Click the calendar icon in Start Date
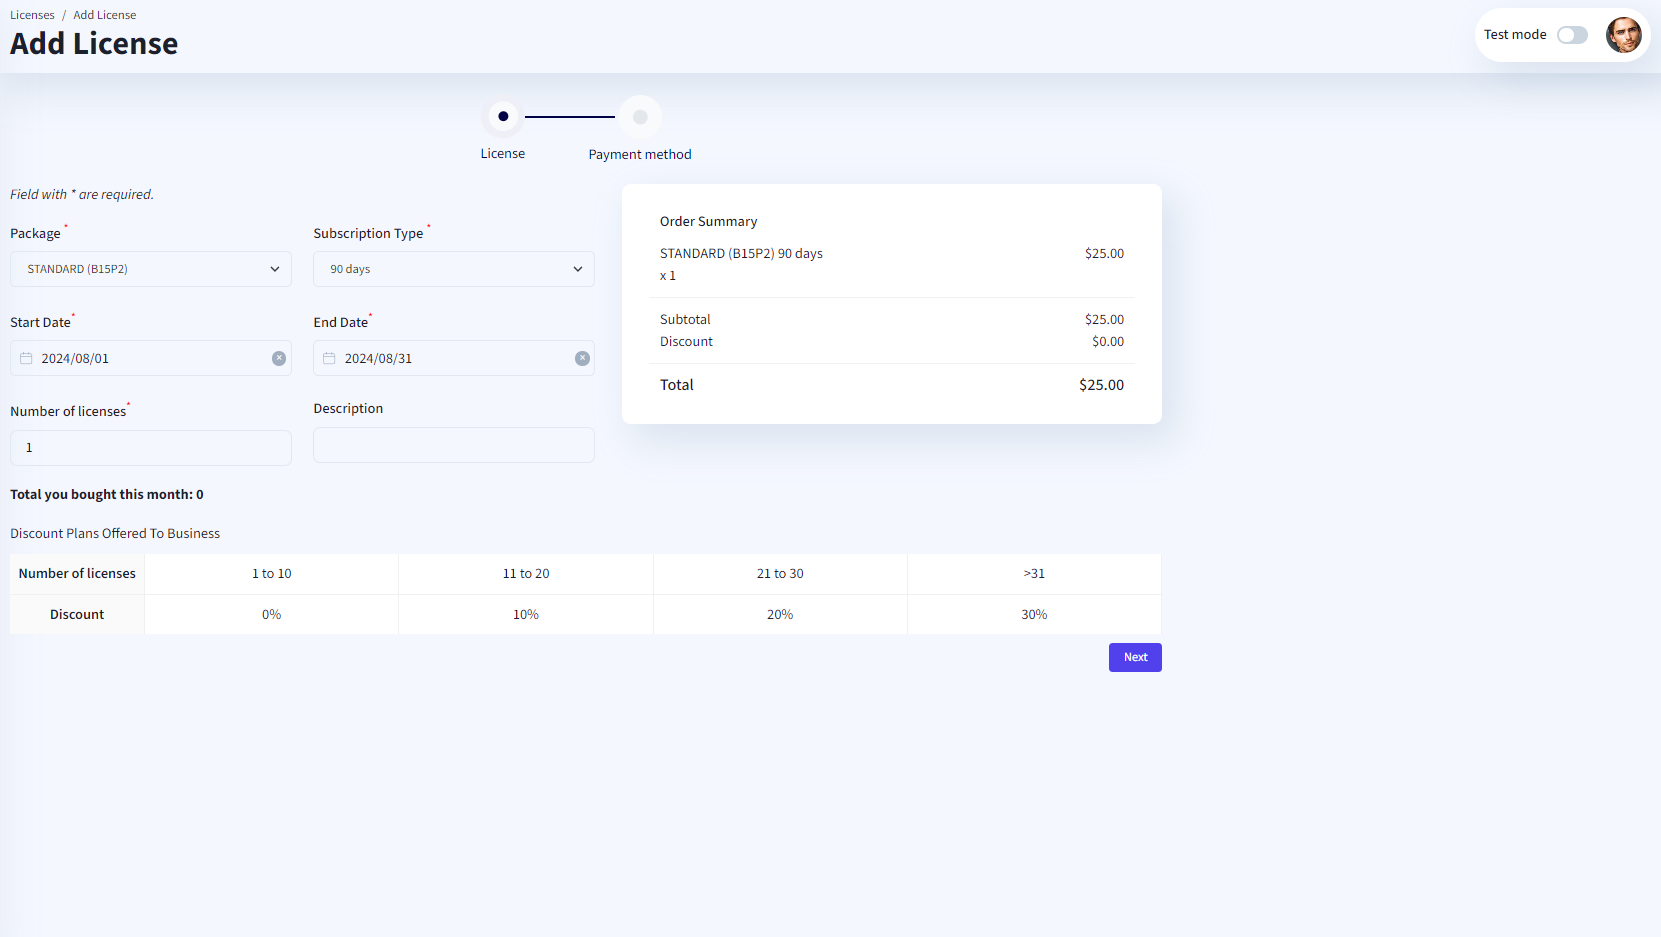The height and width of the screenshot is (937, 1661). pos(27,358)
